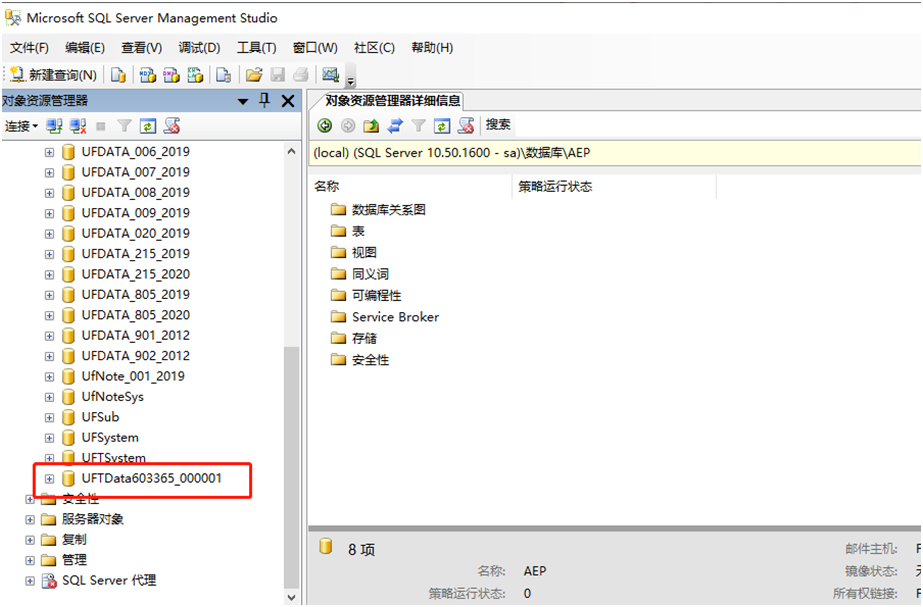The image size is (923, 607).
Task: Expand the UFTData603365_000001 database node
Action: pyautogui.click(x=49, y=479)
